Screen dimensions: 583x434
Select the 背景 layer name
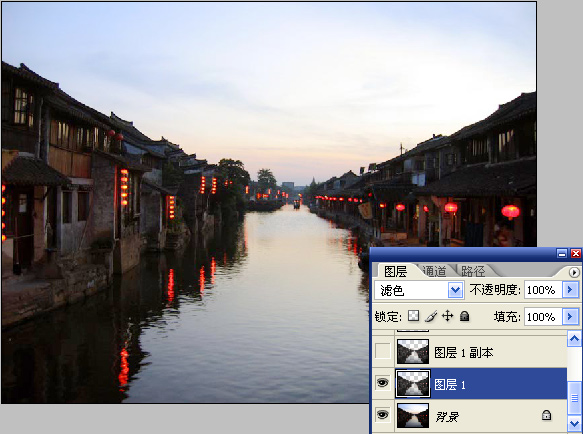447,417
